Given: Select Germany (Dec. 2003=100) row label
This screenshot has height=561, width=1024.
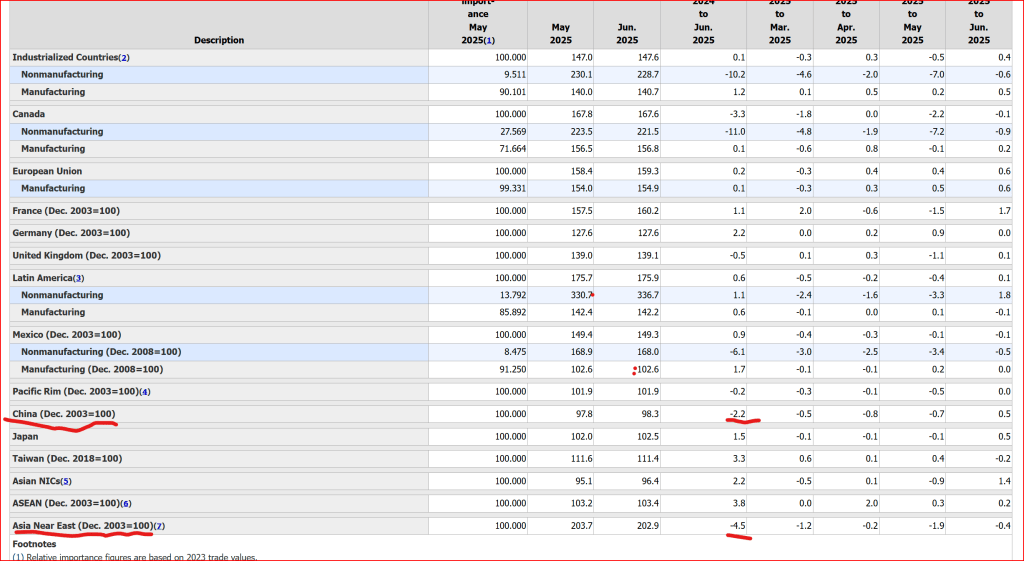Looking at the screenshot, I should pos(72,233).
